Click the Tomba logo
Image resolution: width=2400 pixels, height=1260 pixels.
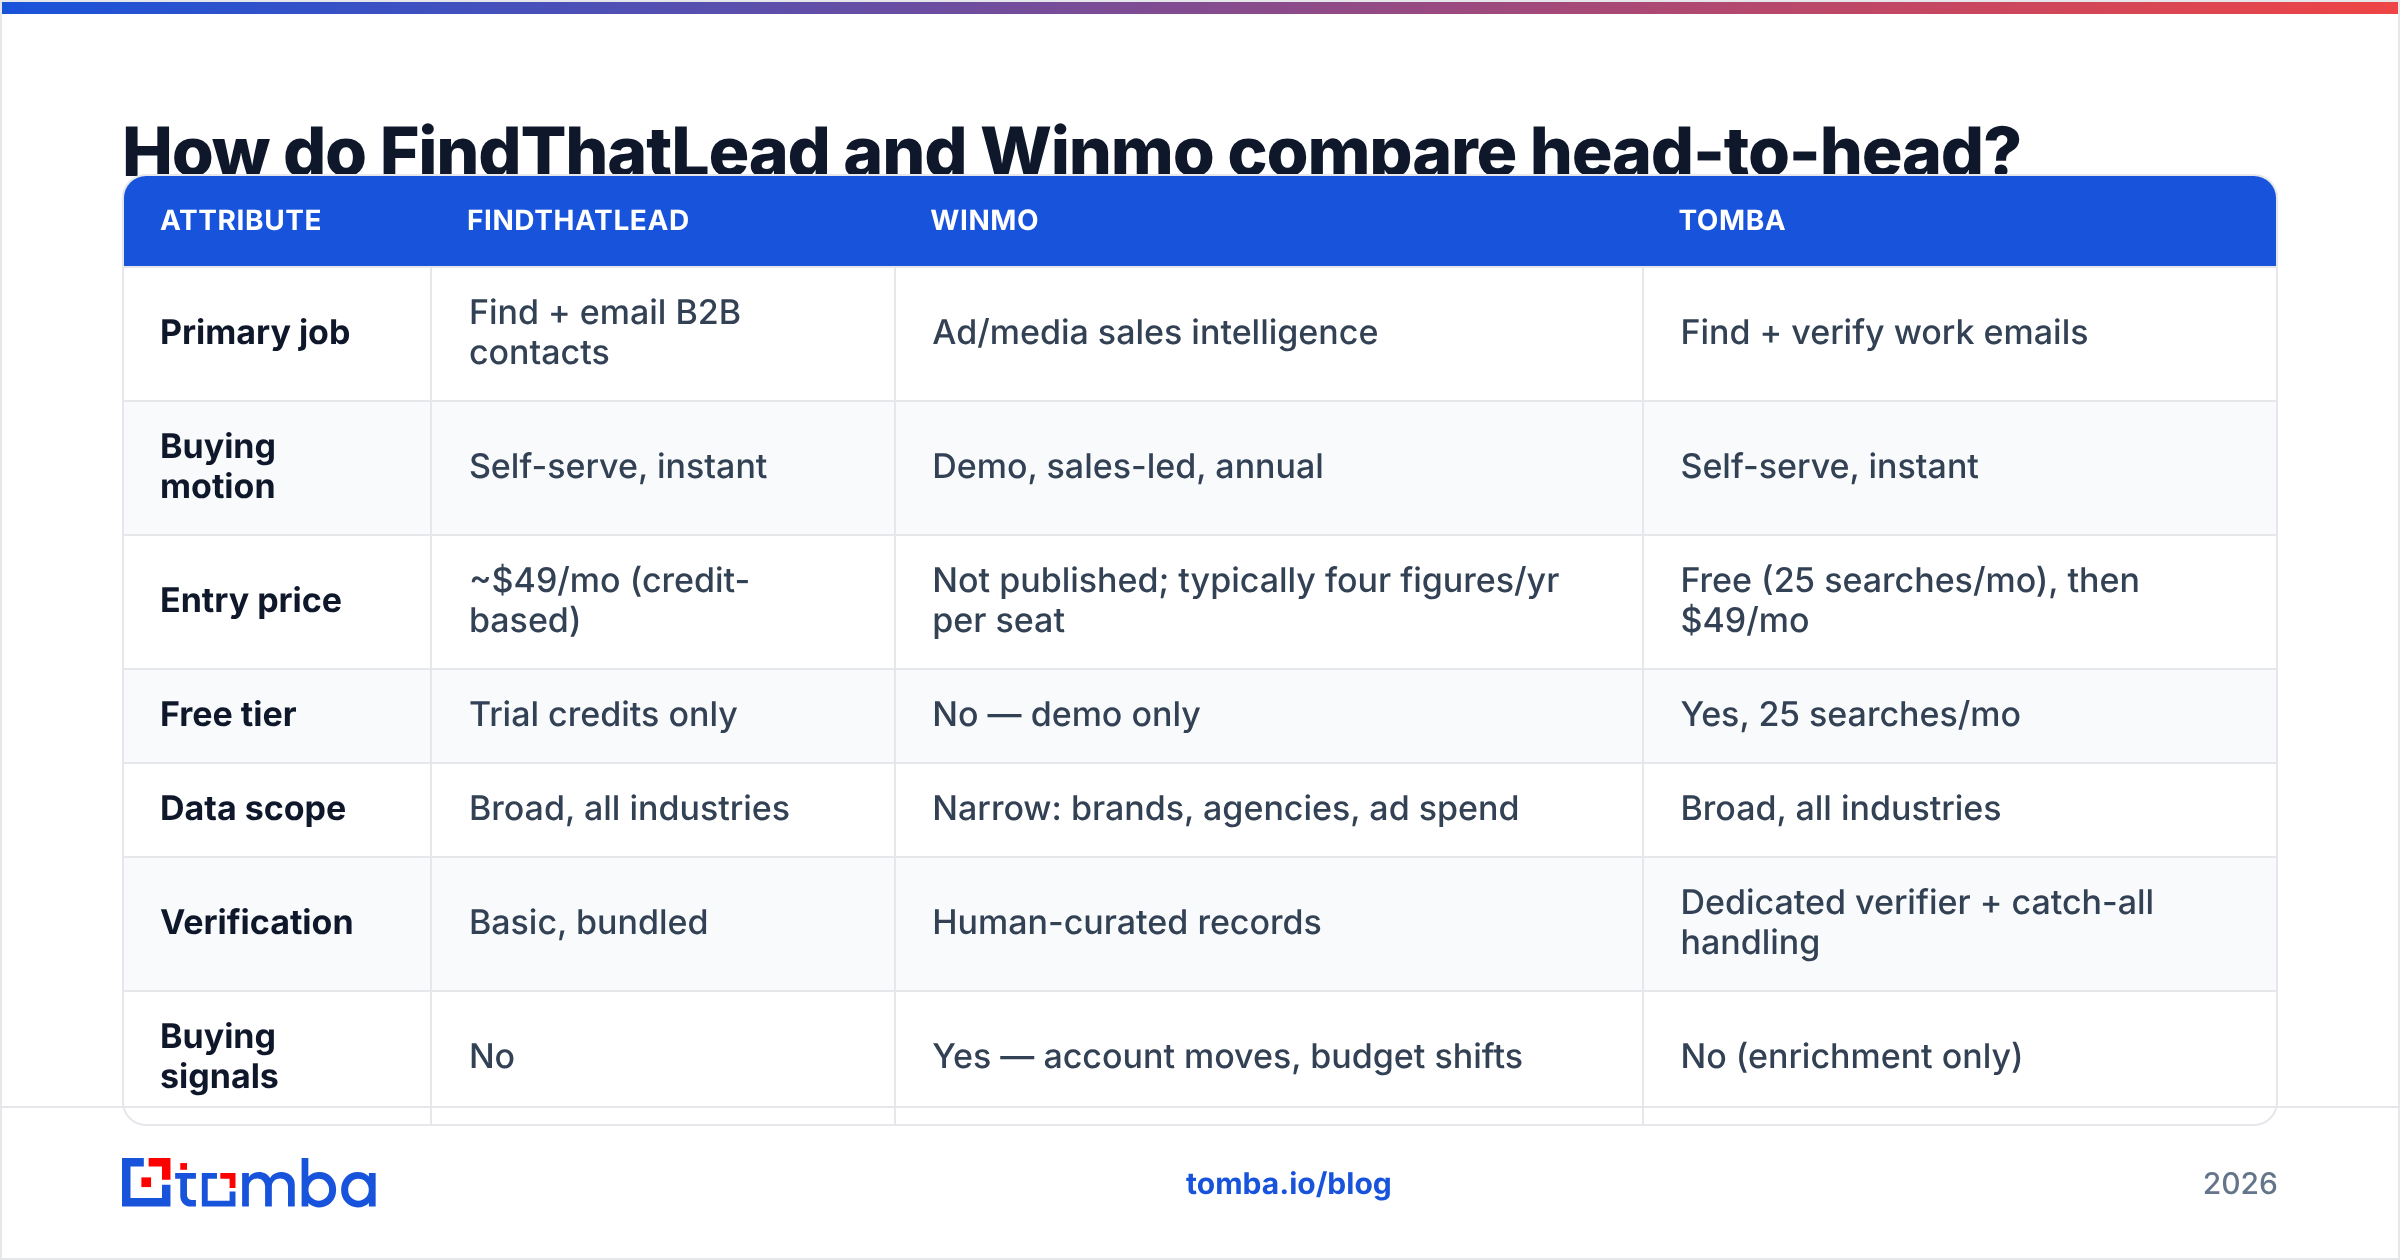pyautogui.click(x=249, y=1183)
